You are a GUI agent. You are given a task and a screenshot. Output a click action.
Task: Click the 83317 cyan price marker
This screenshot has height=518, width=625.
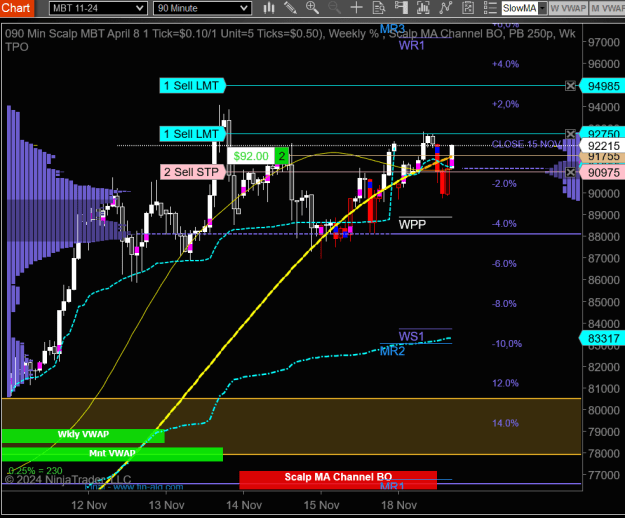click(602, 339)
